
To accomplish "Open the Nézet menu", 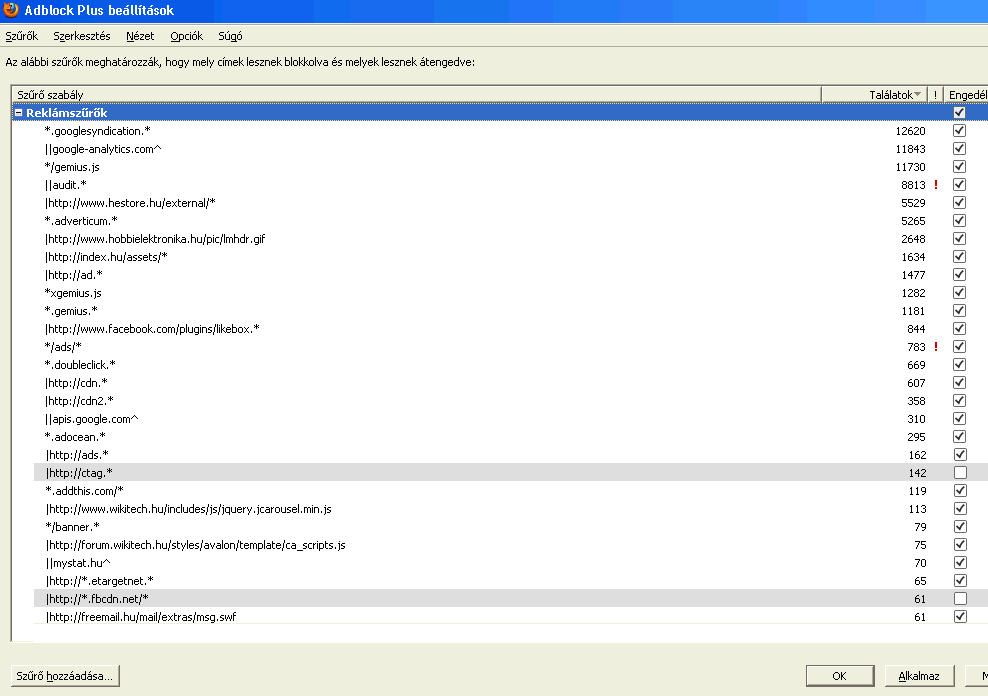I will tap(140, 36).
